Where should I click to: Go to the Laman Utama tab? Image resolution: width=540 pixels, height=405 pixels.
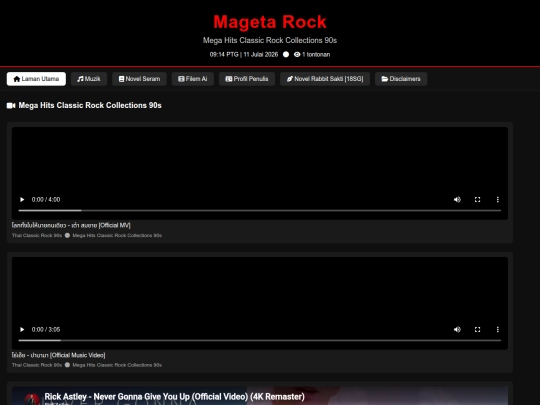(36, 79)
